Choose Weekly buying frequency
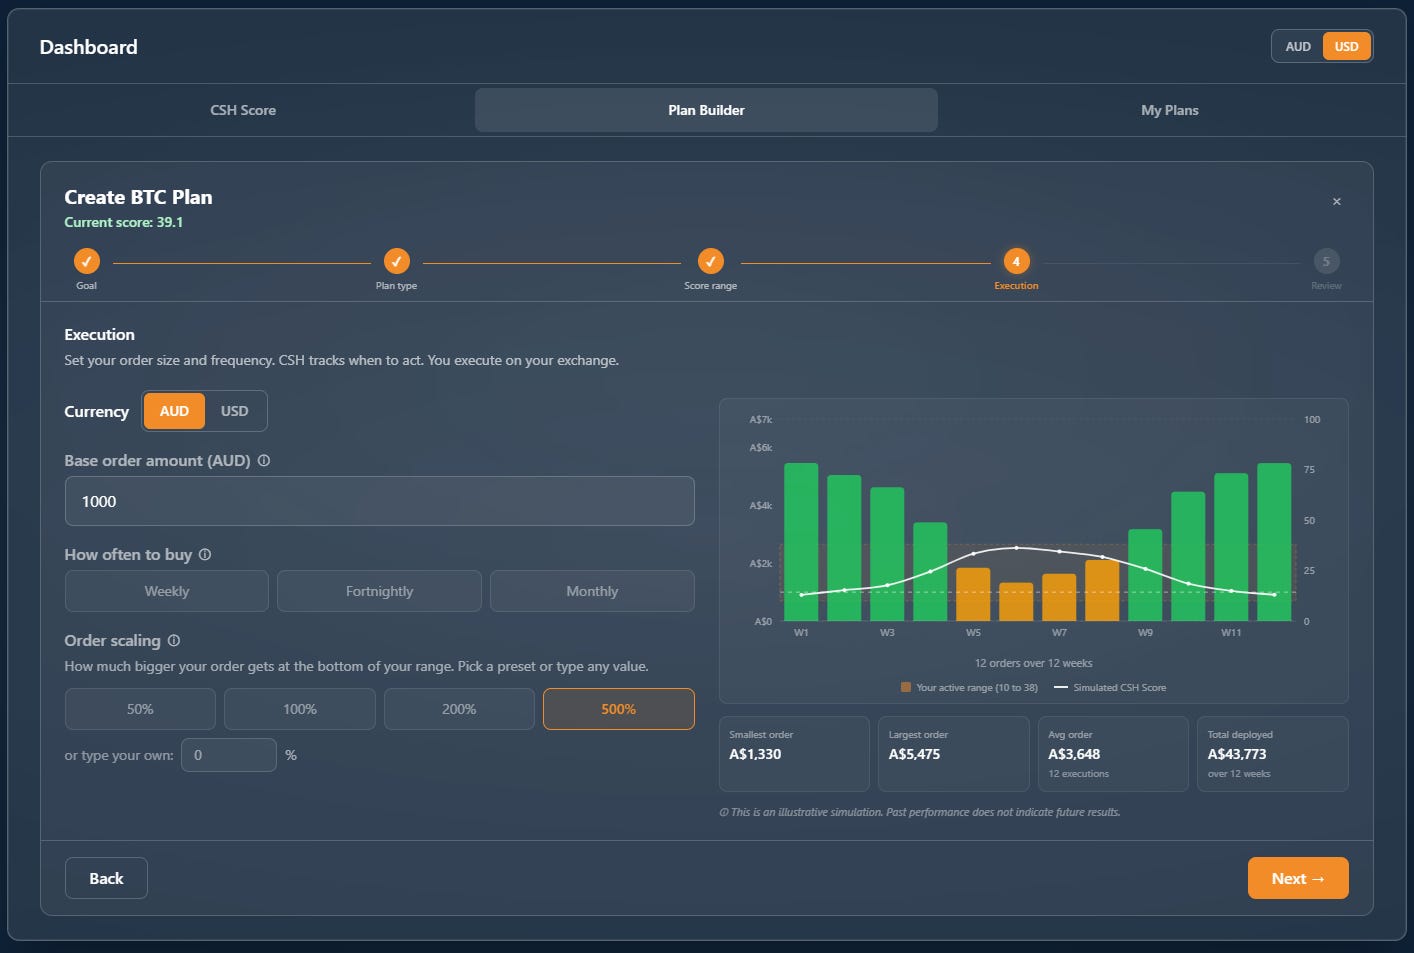 coord(167,591)
